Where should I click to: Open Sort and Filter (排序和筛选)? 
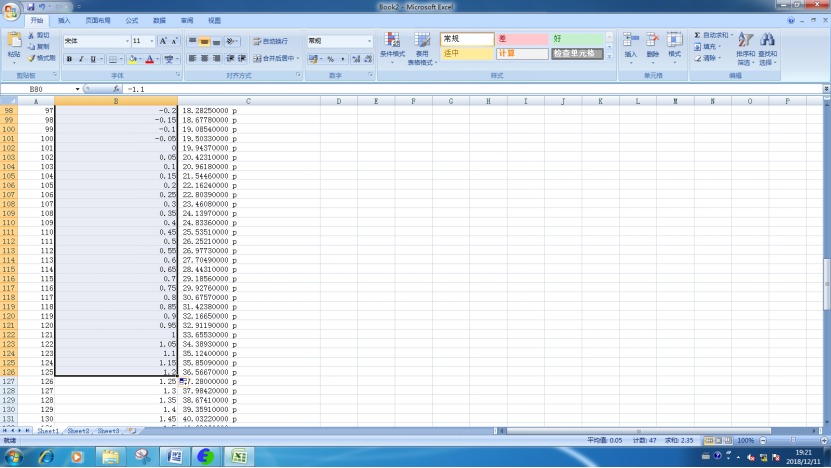coord(745,48)
